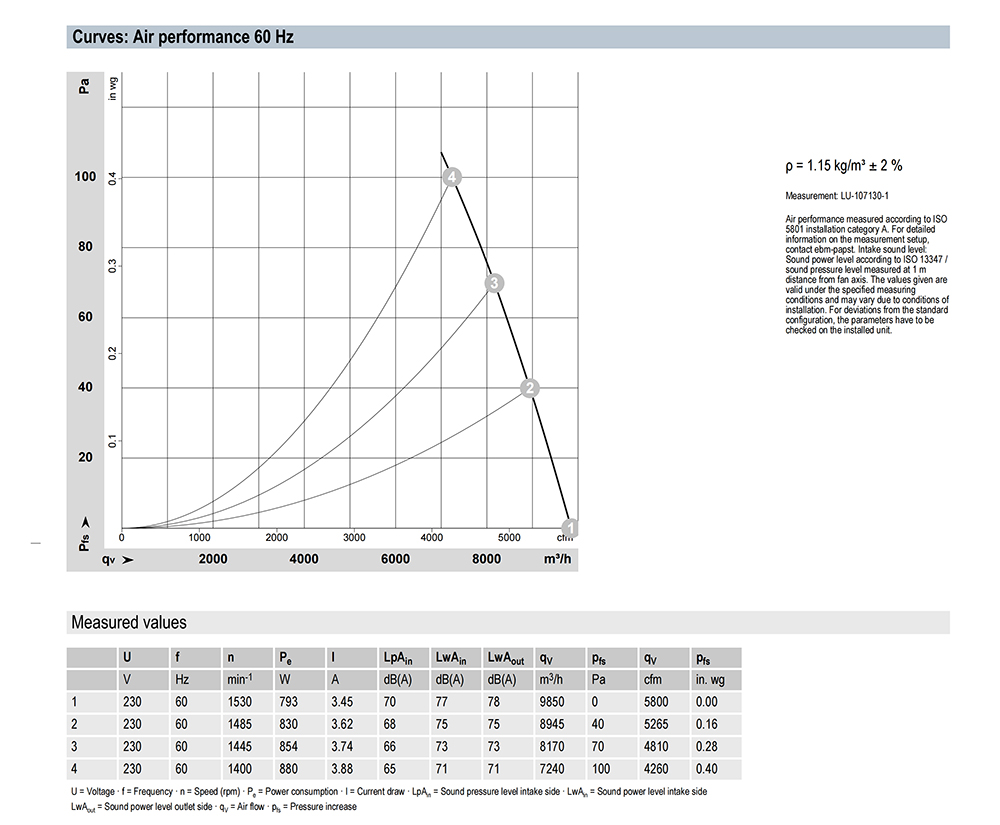Click the 'Measured values' section heading
The height and width of the screenshot is (825, 1000).
[x=129, y=622]
